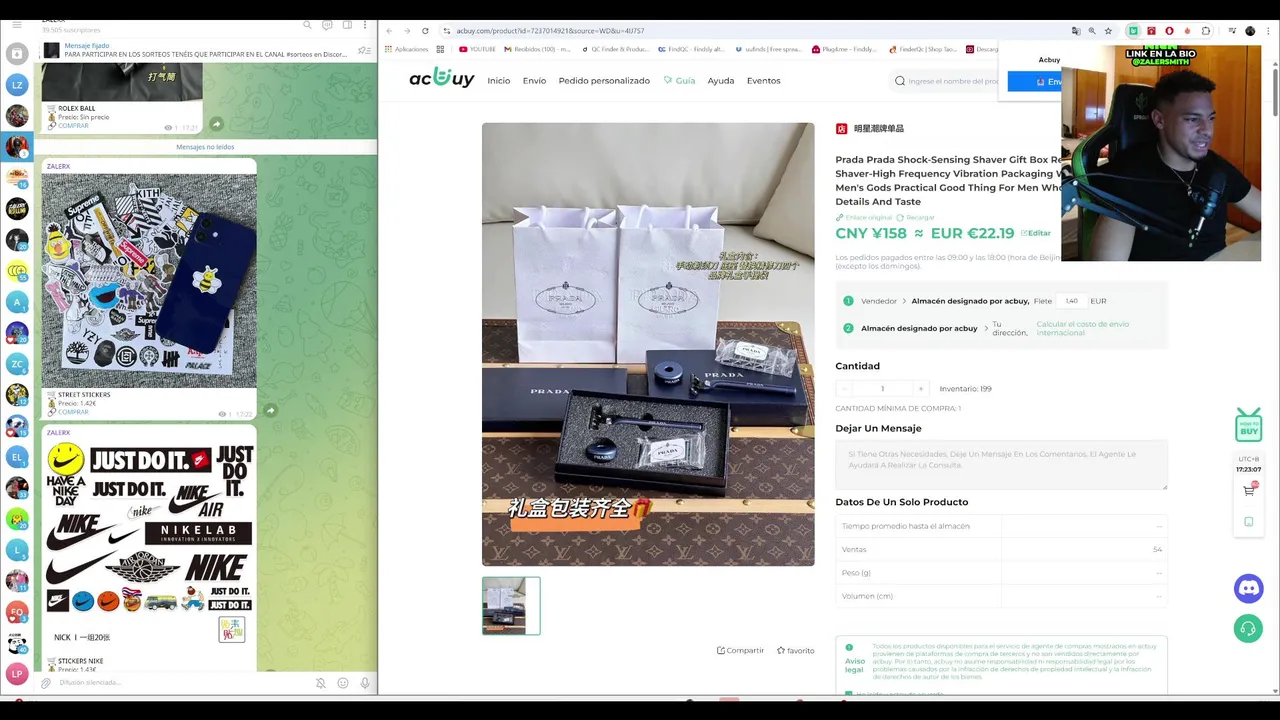Click Enlace original link

pyautogui.click(x=864, y=217)
